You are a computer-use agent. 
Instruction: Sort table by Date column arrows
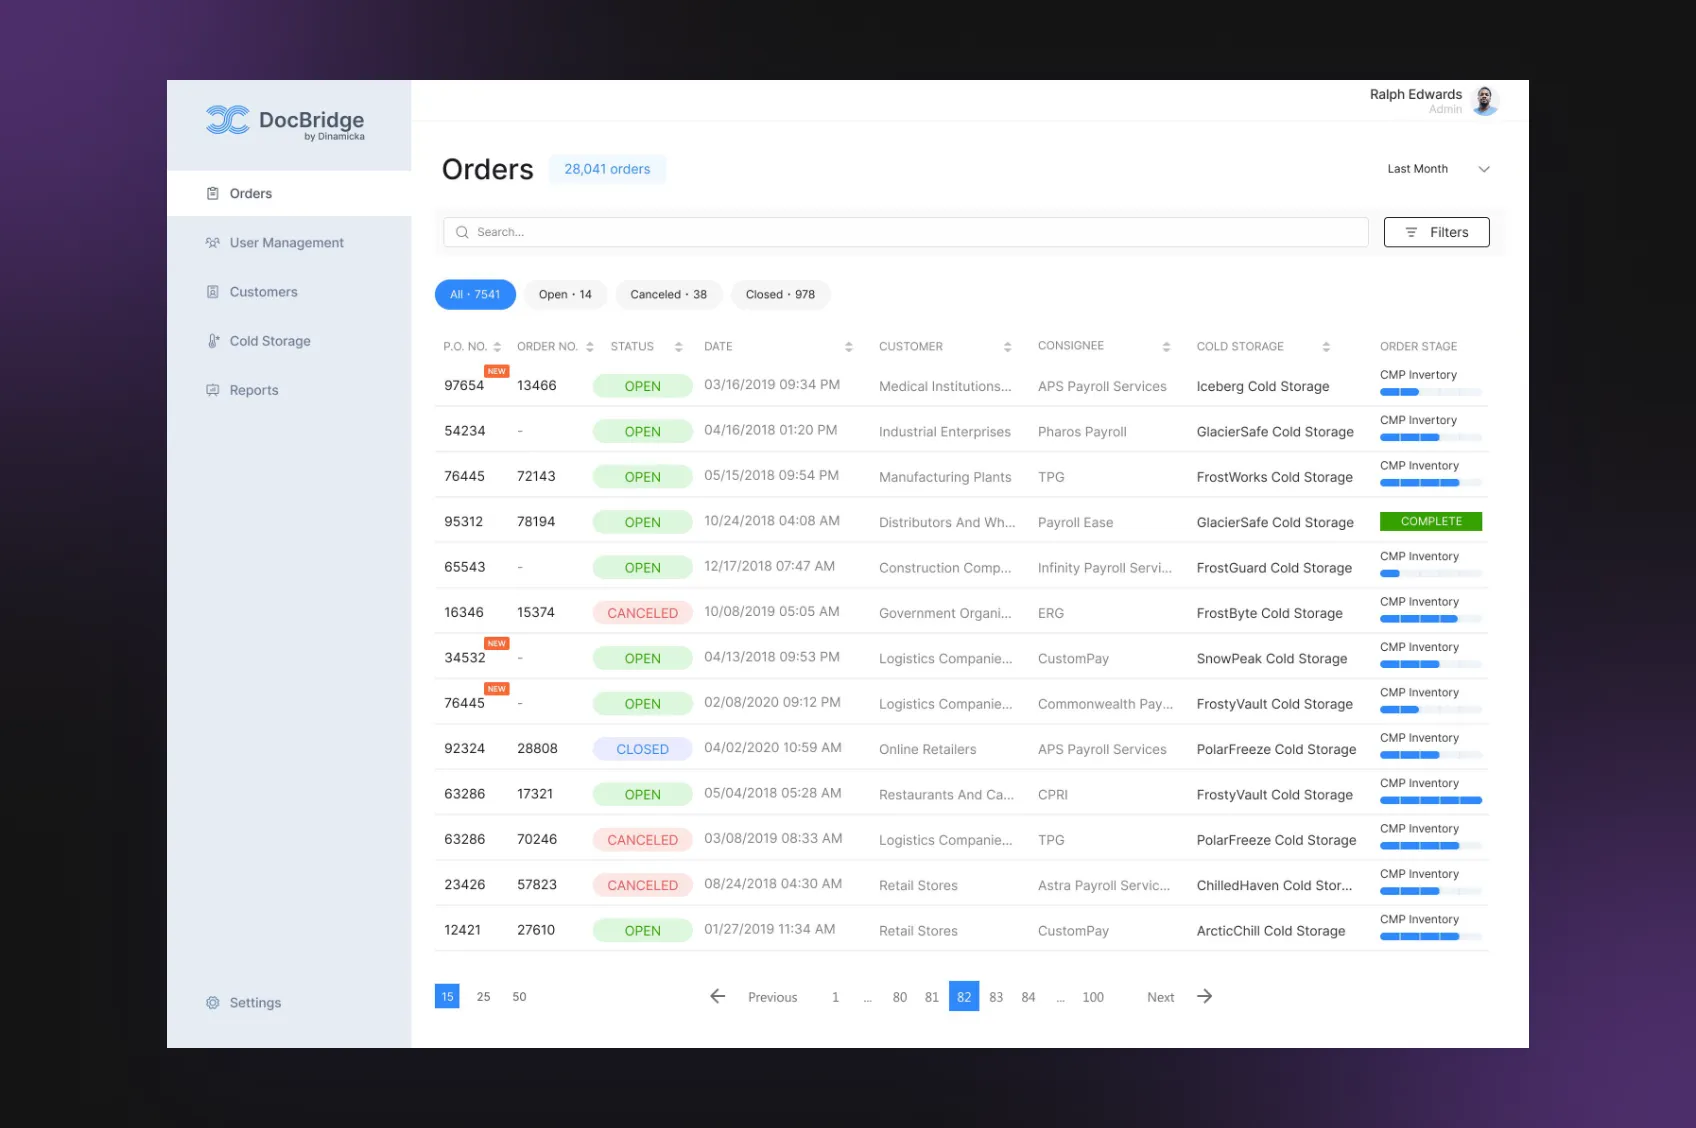848,347
